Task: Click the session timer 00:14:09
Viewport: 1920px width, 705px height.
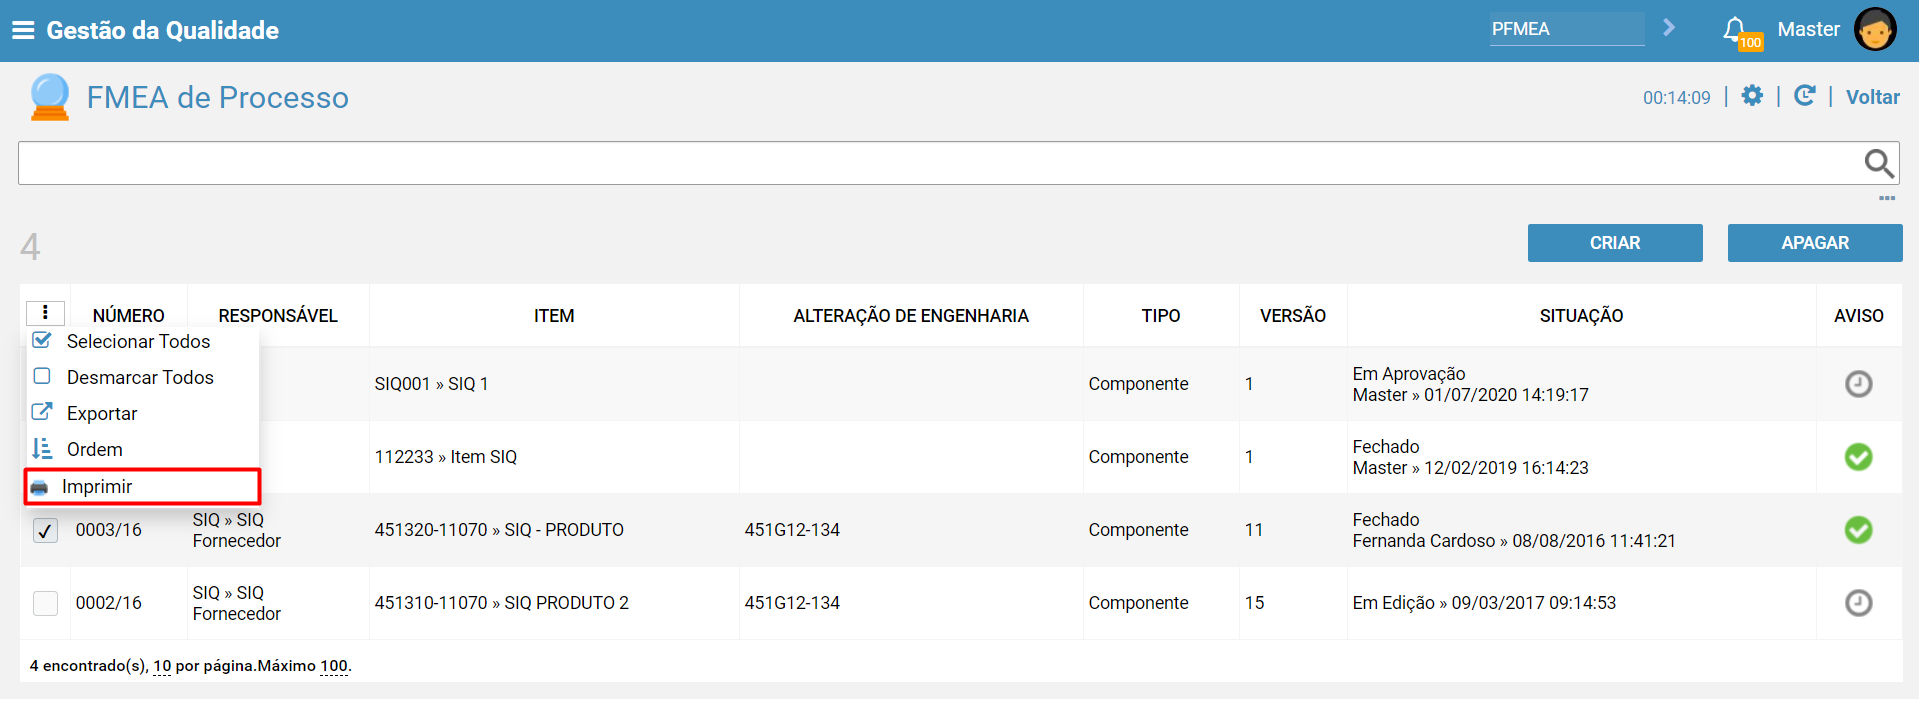Action: pos(1677,98)
